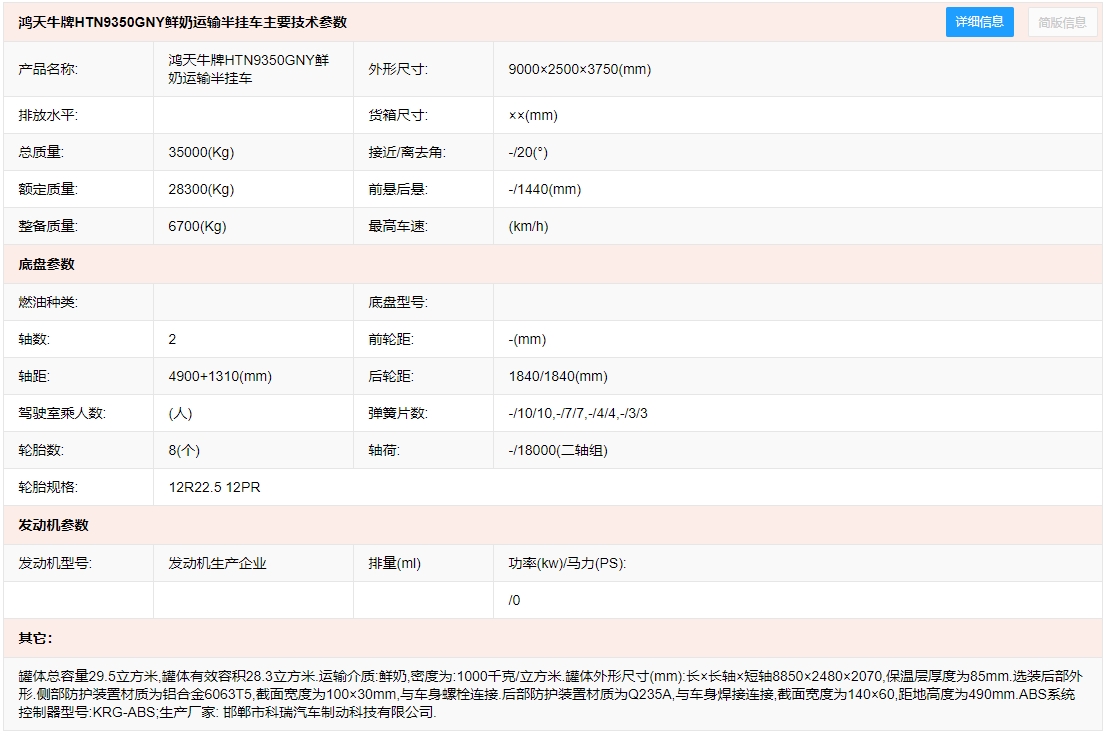Screen dimensions: 1108x736
Task: Click the 前轮距 label
Action: coord(391,339)
